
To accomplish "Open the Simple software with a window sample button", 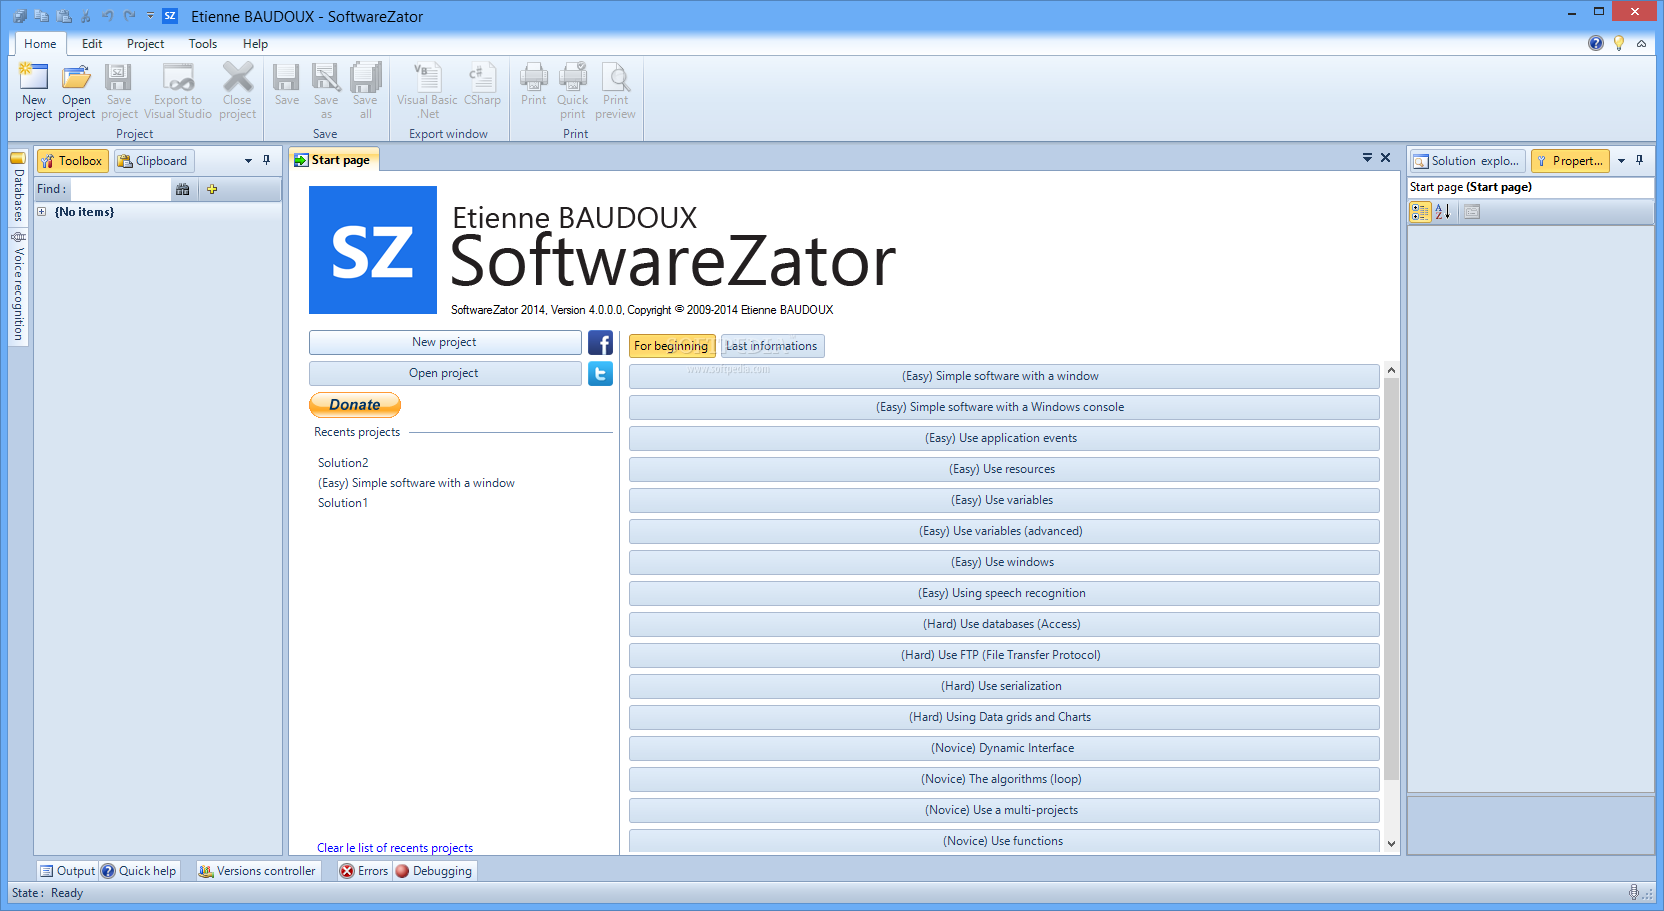I will (1004, 376).
